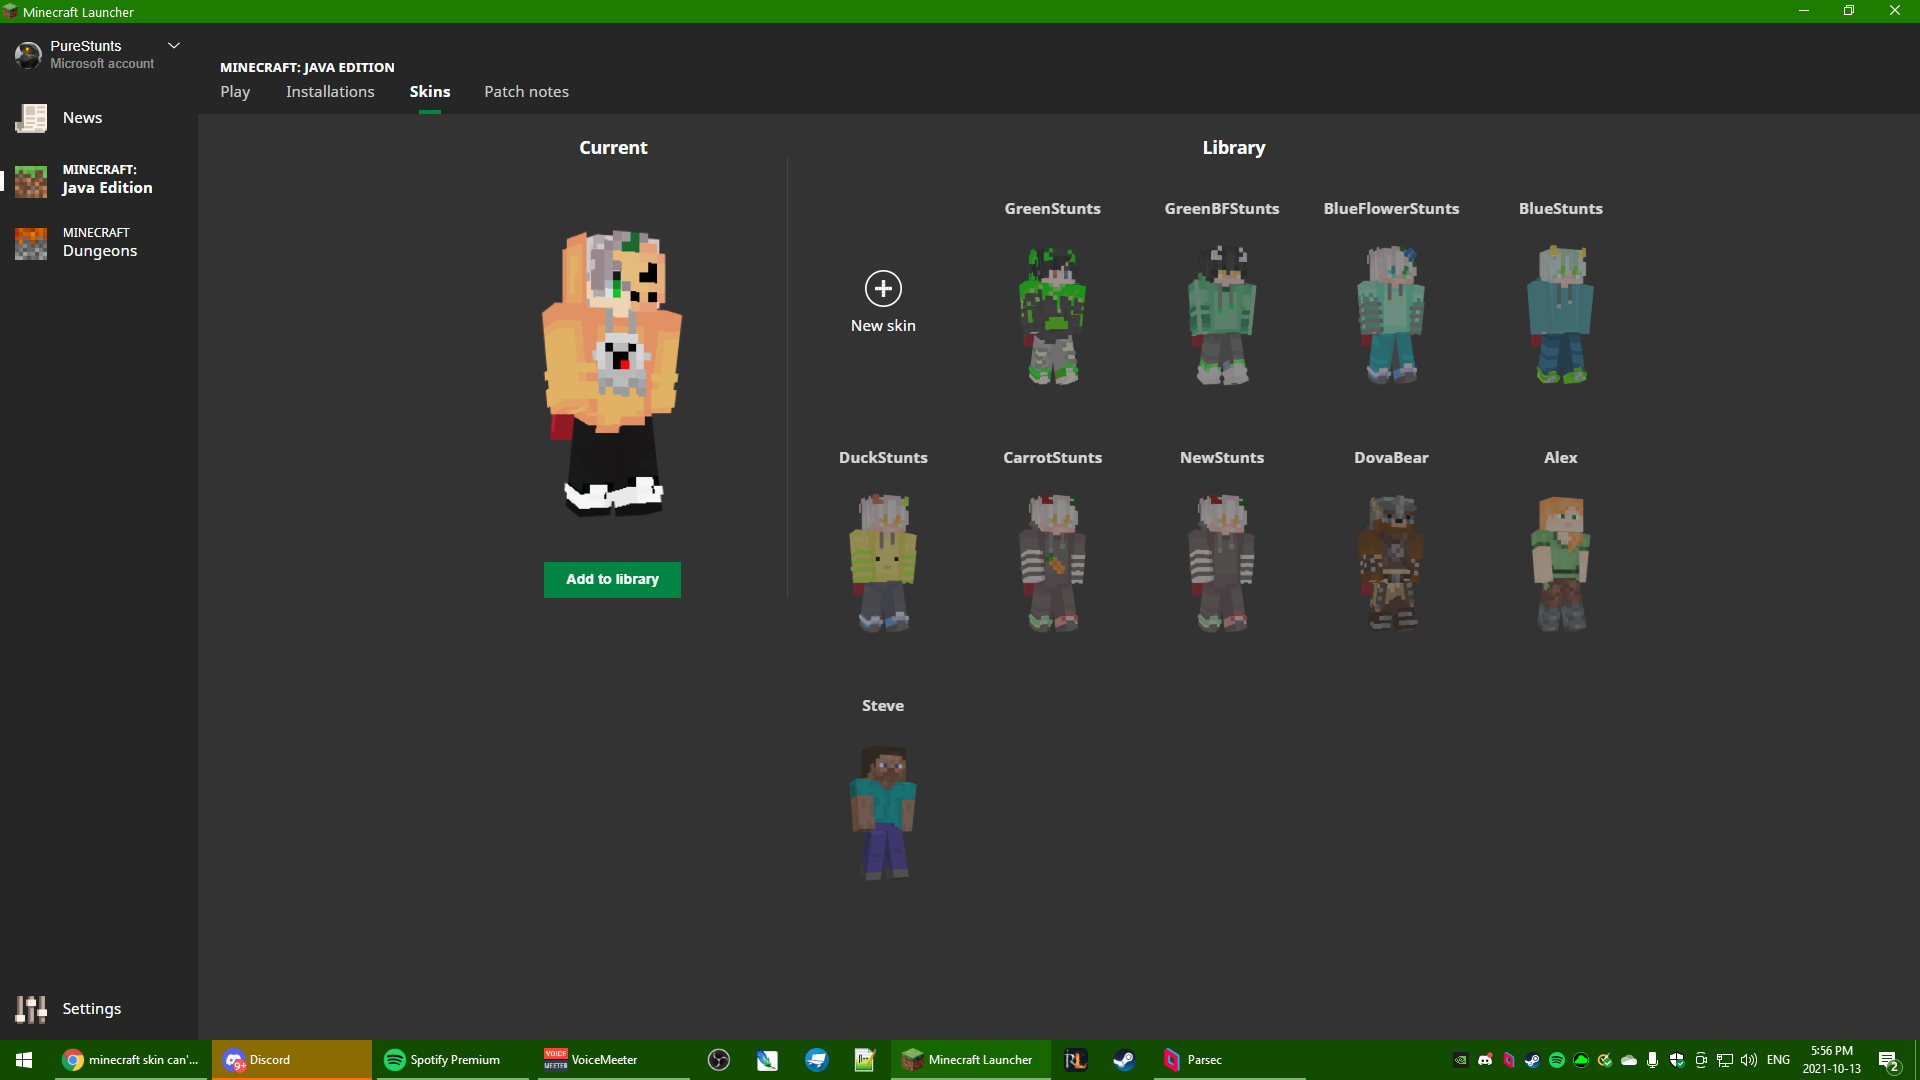Click the Add to library button
Screen dimensions: 1920x1080
point(612,580)
